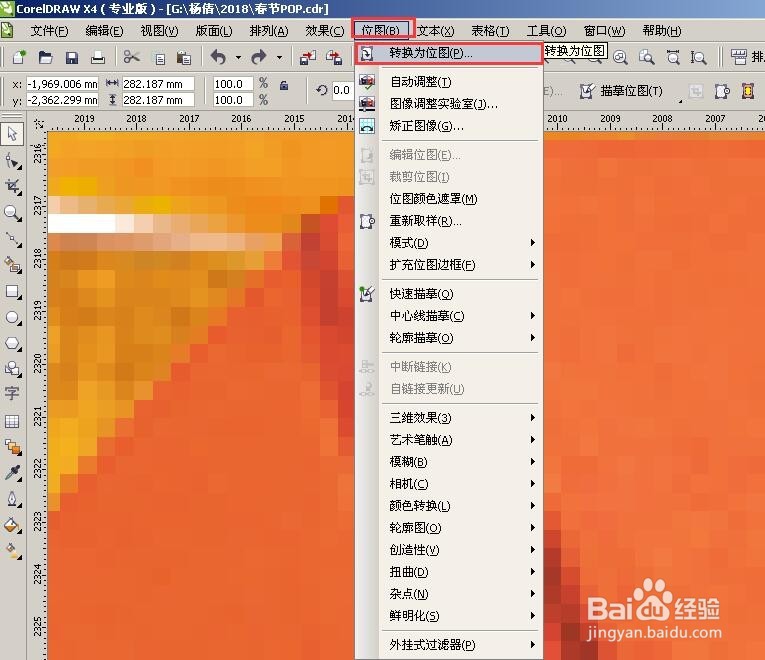Click the Import icon
Viewport: 765px width, 660px height.
(x=308, y=58)
